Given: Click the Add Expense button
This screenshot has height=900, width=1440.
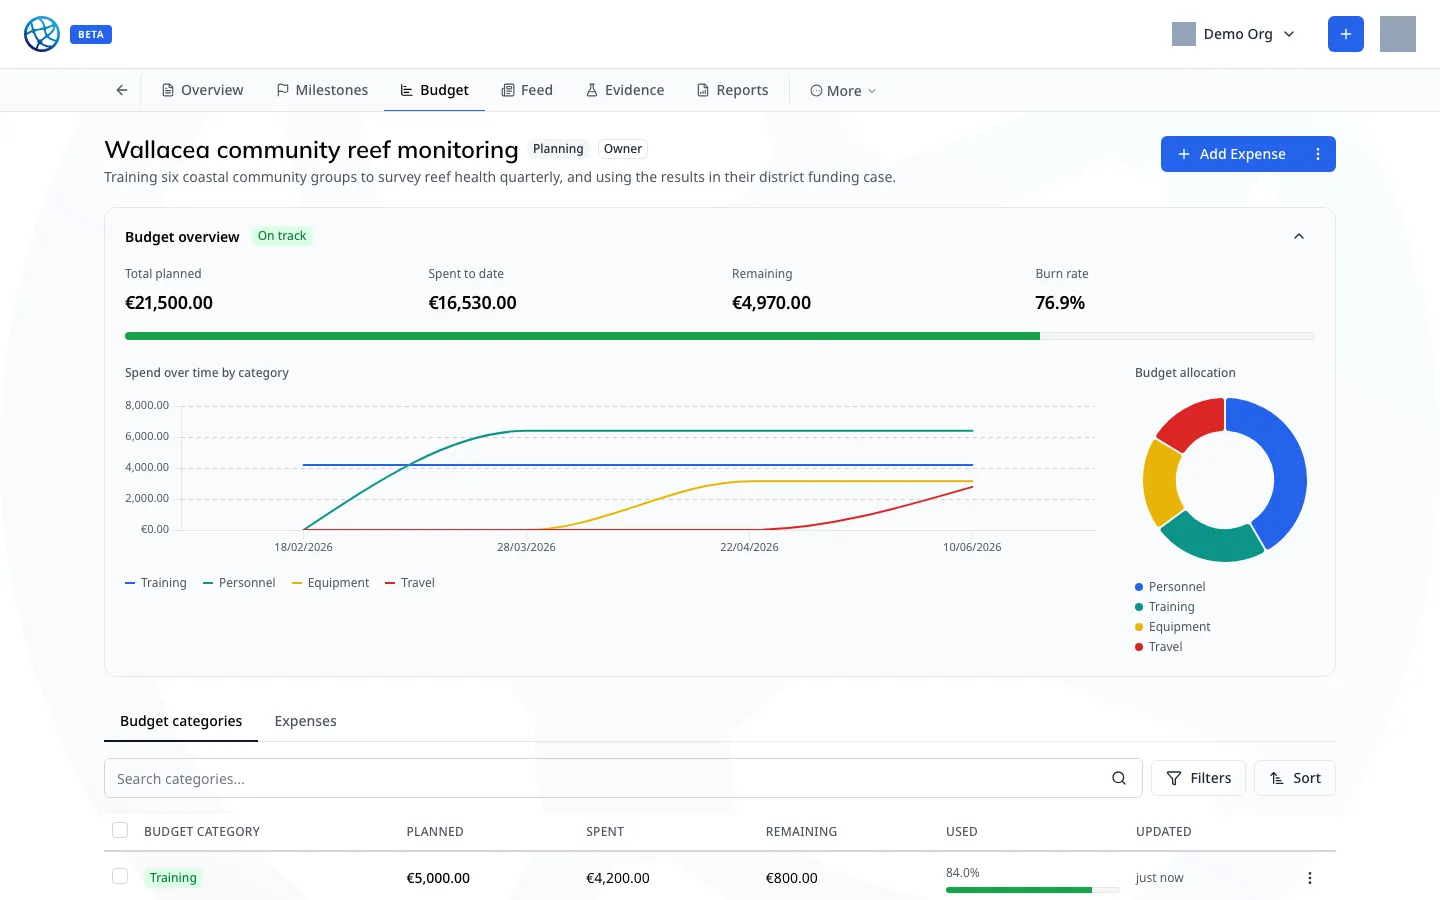Looking at the screenshot, I should (1232, 154).
